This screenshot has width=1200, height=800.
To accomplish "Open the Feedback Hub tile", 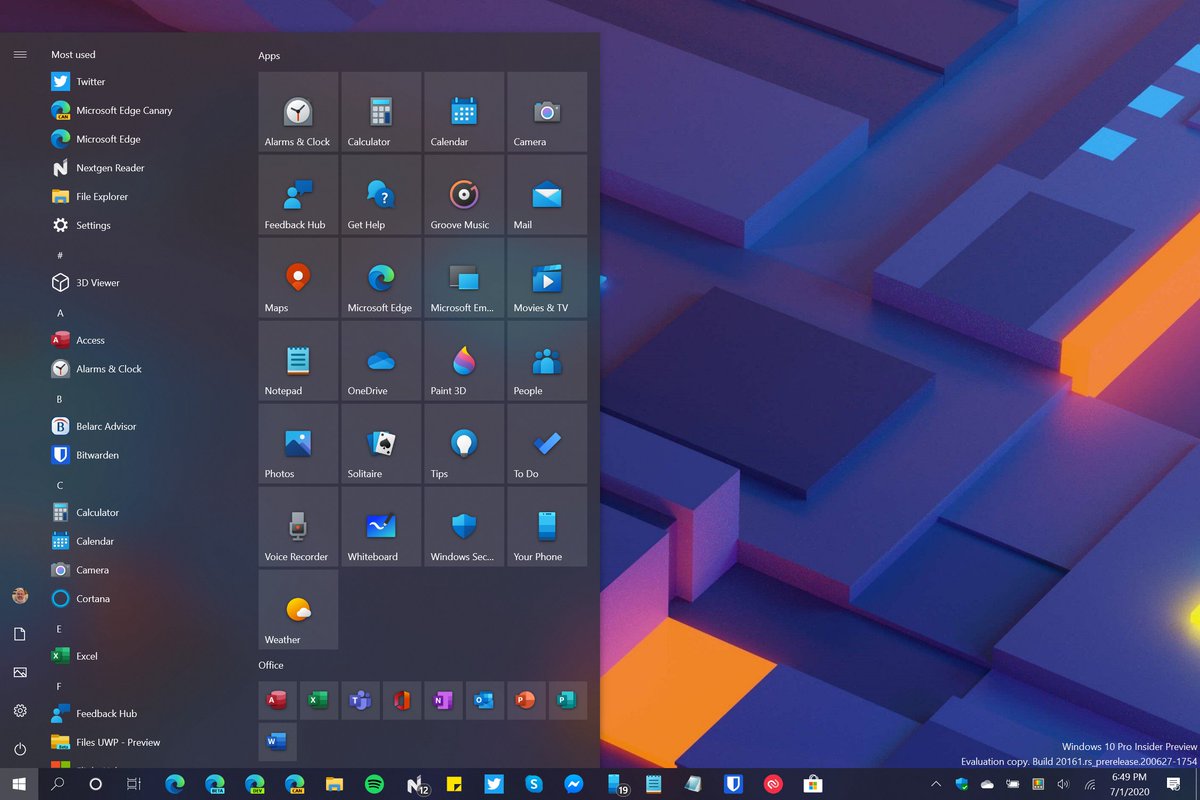I will coord(298,195).
